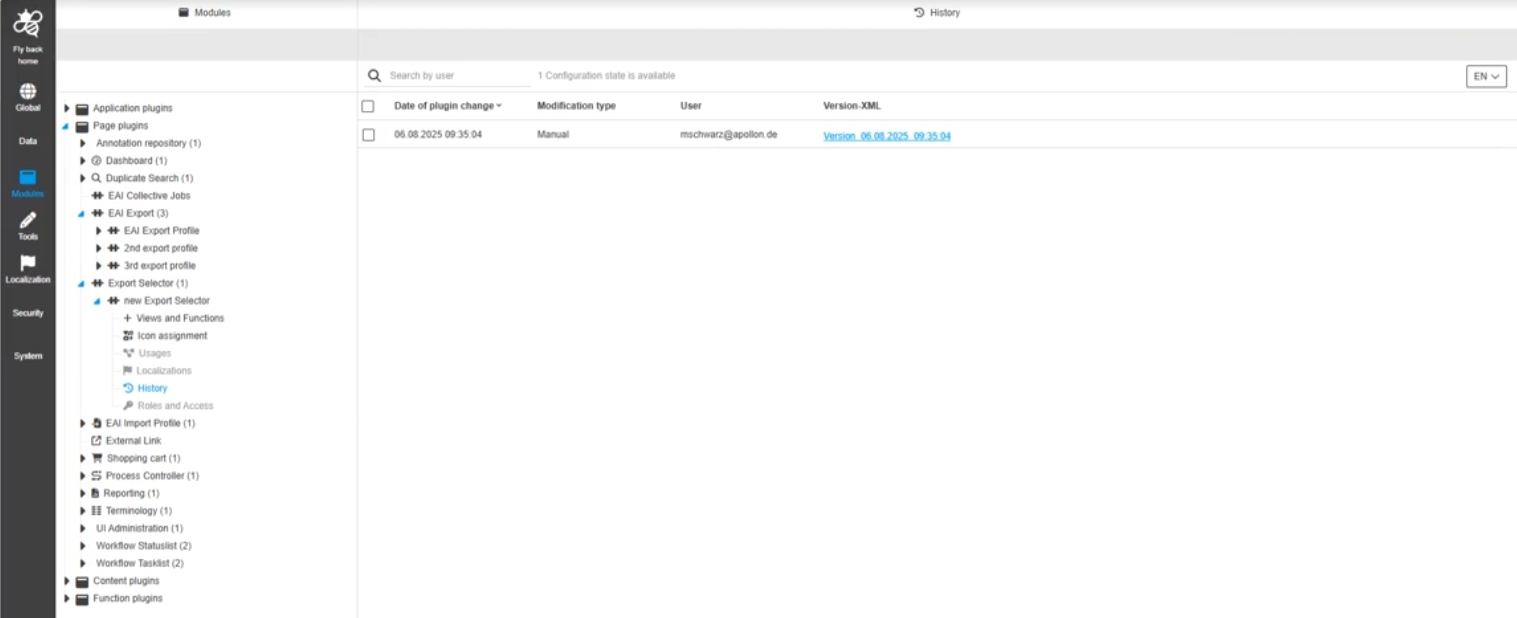Collapse the new Export Selector node
Viewport: 1517px width, 618px height.
pos(98,301)
